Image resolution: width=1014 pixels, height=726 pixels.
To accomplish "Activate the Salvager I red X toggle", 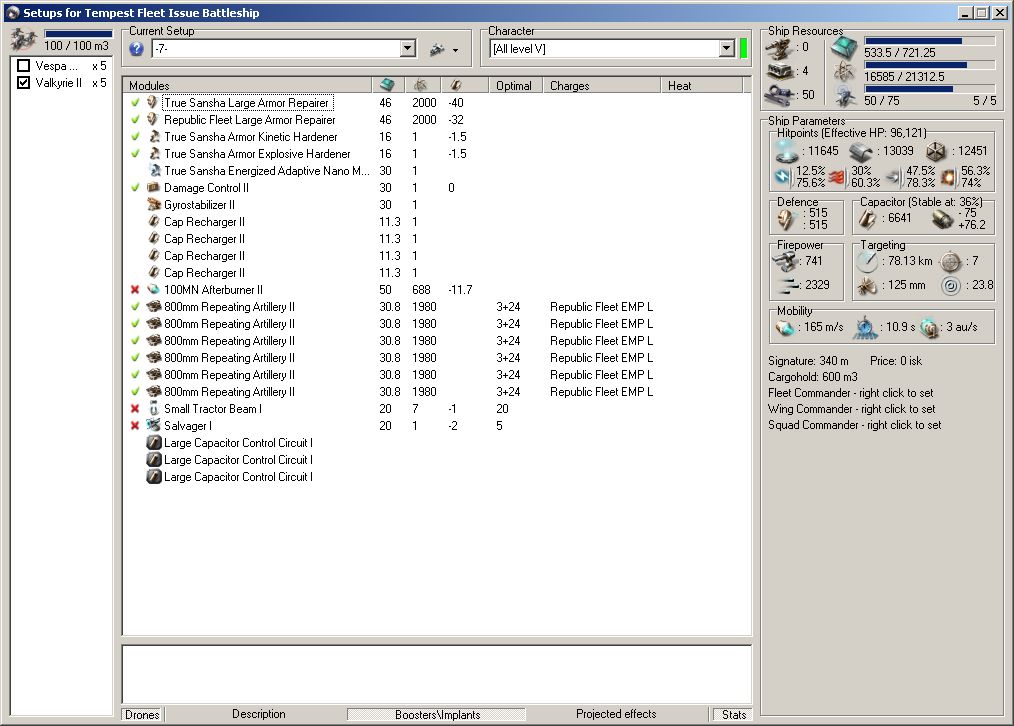I will click(135, 425).
